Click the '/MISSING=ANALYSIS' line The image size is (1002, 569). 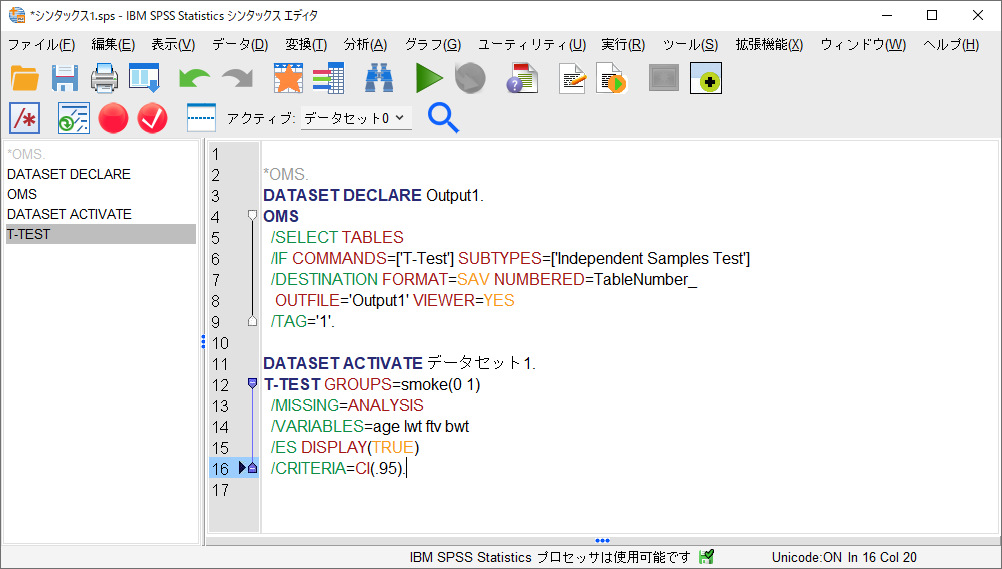[347, 405]
